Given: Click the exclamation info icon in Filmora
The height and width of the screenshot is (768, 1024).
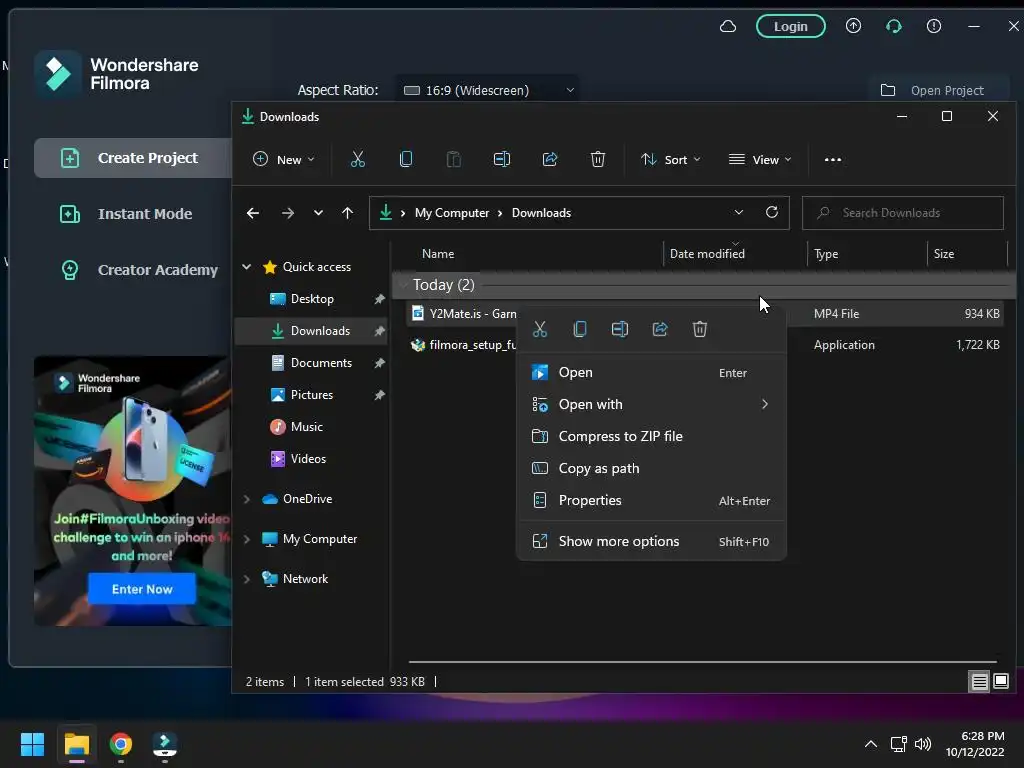Looking at the screenshot, I should click(934, 26).
